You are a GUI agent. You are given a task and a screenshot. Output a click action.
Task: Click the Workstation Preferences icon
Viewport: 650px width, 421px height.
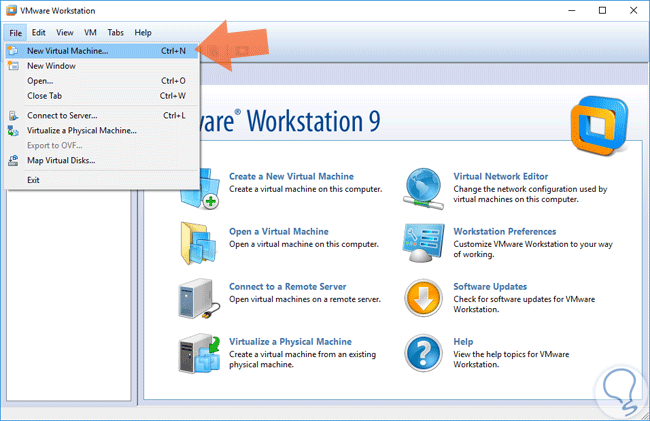pyautogui.click(x=423, y=243)
